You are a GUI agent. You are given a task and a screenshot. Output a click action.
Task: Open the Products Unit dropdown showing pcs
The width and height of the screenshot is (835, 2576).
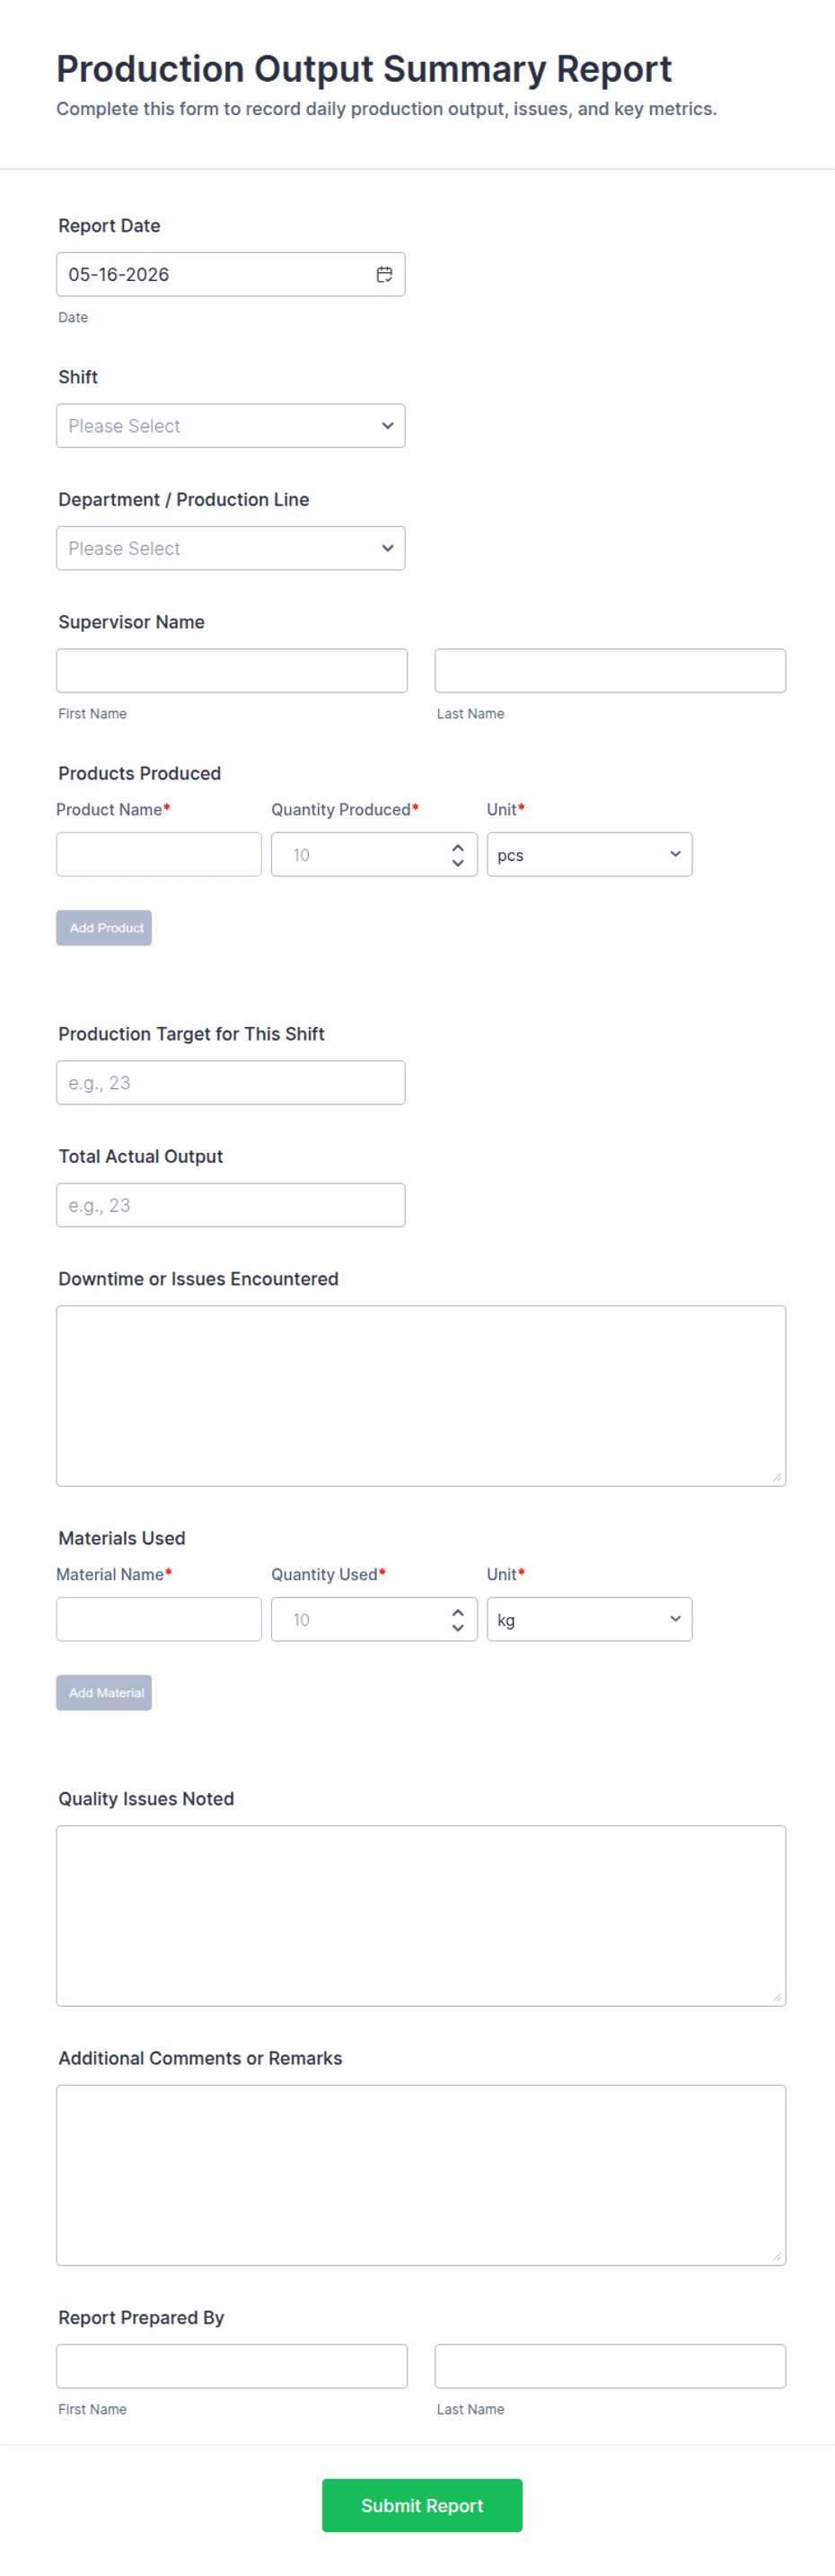pyautogui.click(x=589, y=854)
